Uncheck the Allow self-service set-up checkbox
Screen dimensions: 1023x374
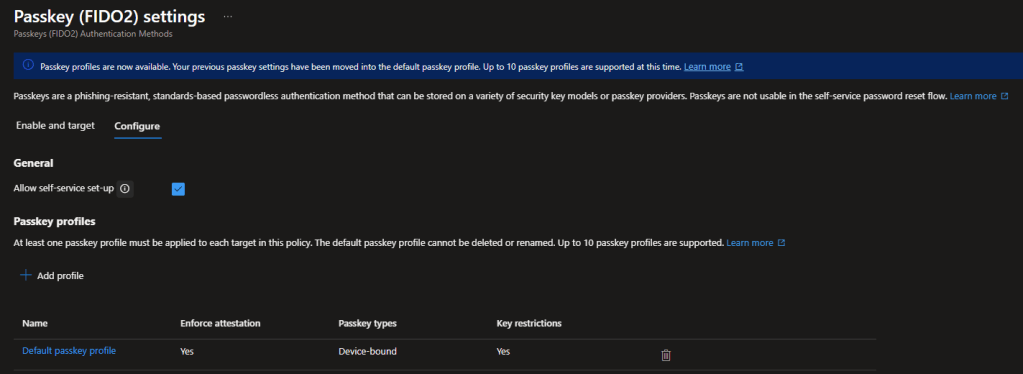[178, 189]
